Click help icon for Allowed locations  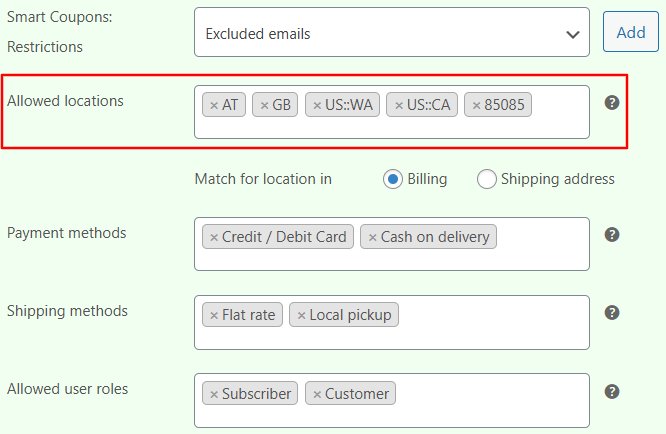[612, 102]
